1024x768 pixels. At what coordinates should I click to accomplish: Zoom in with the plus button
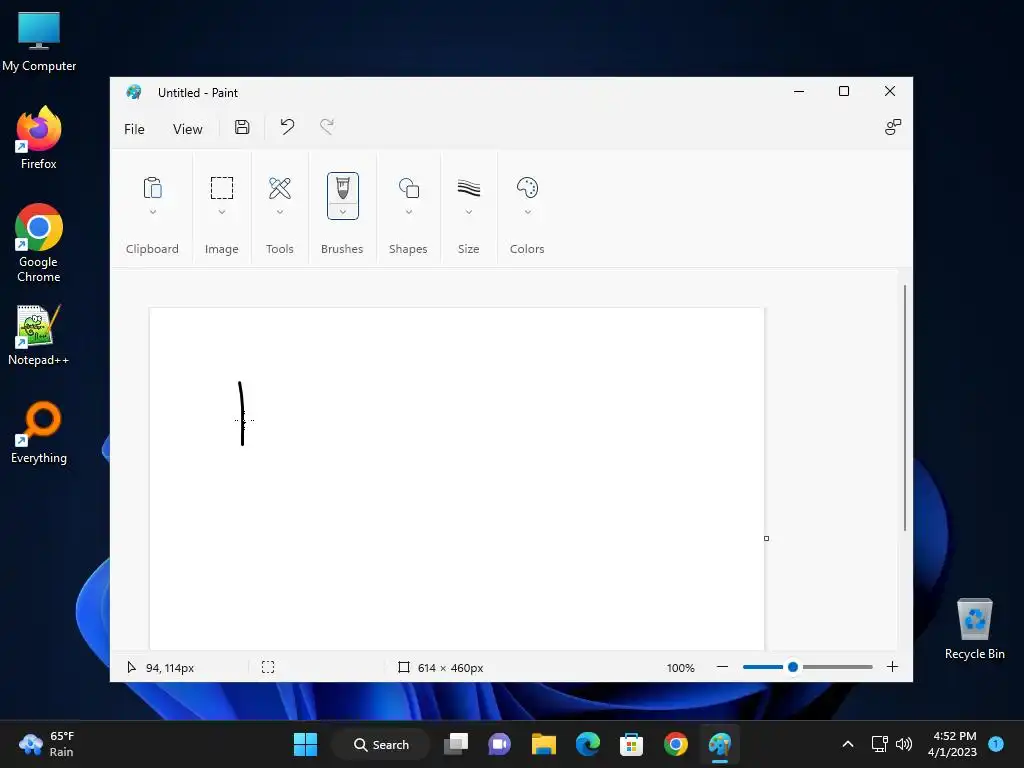click(x=892, y=667)
